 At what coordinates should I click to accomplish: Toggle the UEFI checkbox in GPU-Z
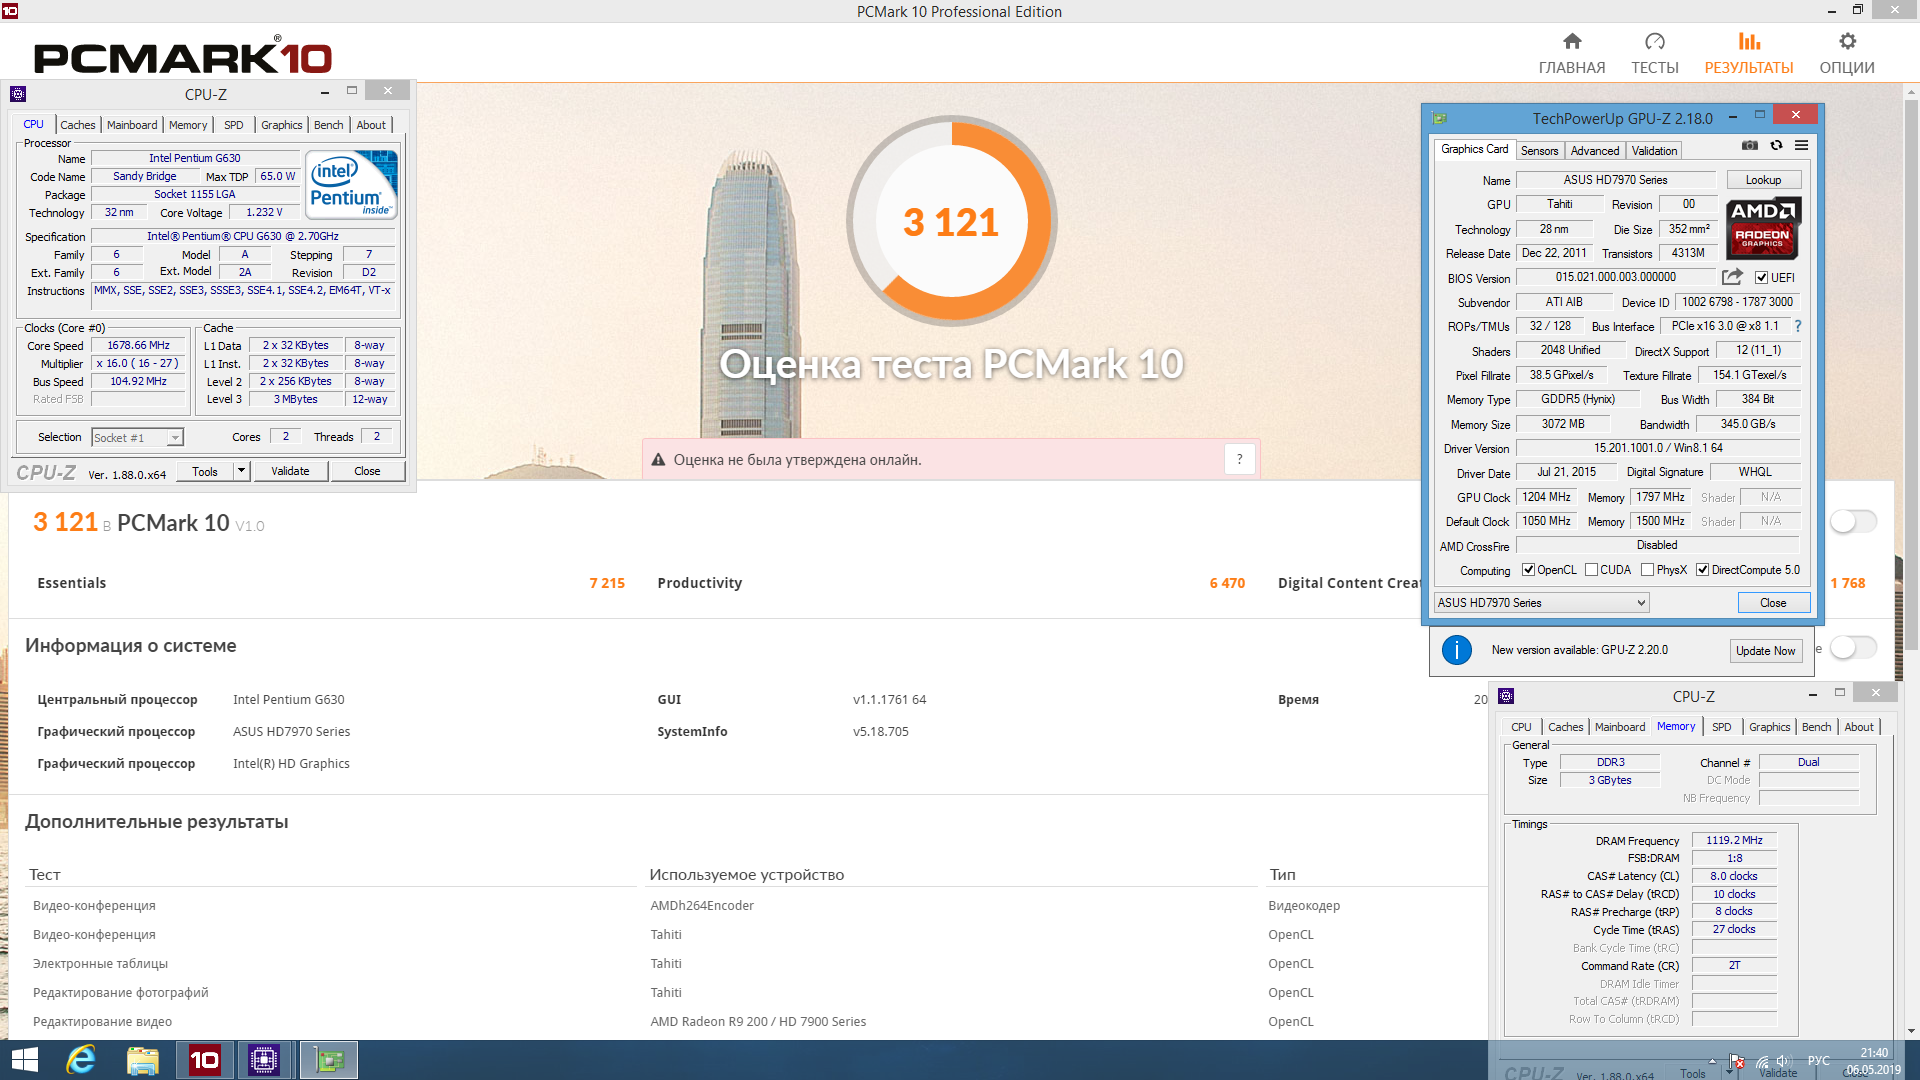point(1761,278)
